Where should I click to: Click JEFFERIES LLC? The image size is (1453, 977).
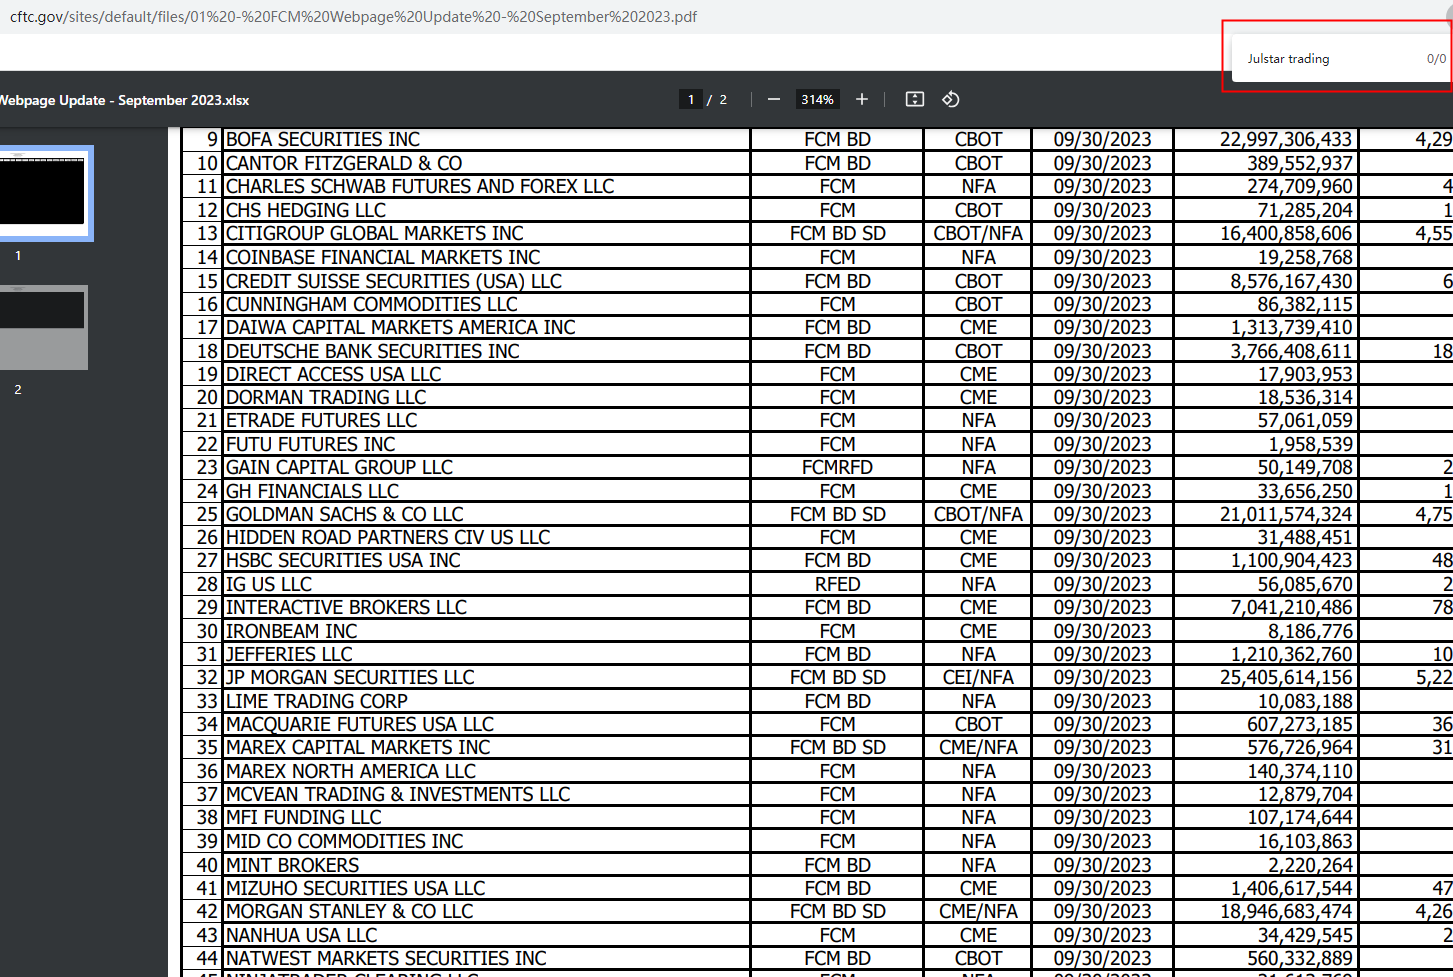tap(289, 654)
